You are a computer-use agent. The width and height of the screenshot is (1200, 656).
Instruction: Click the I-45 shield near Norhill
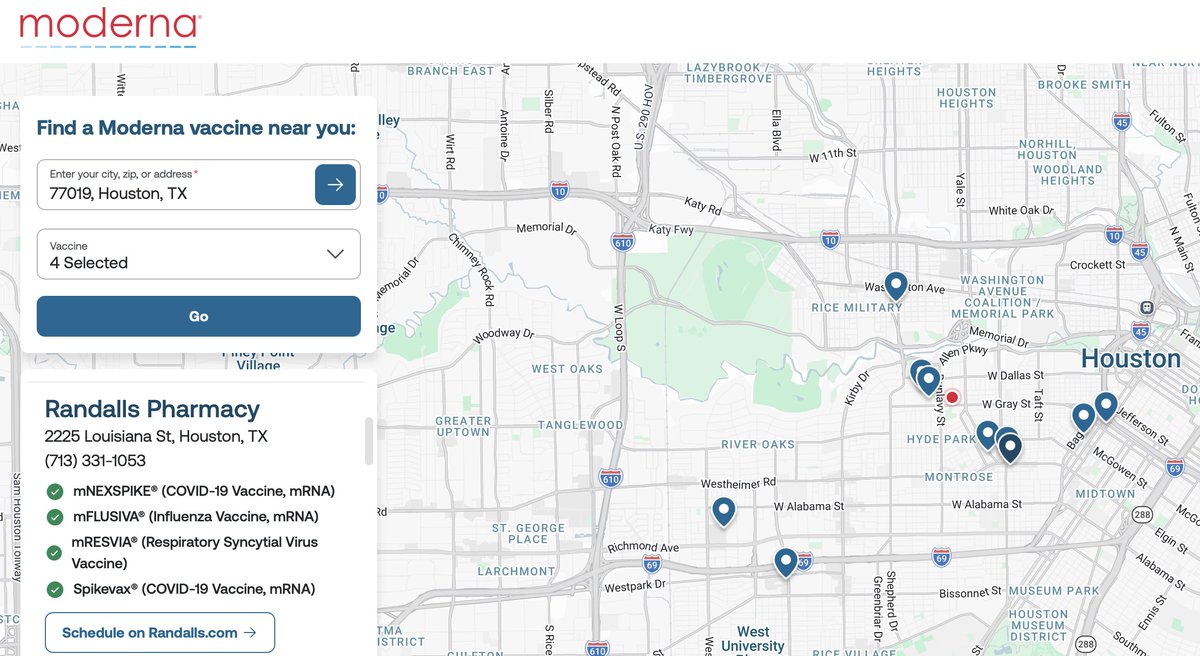pos(1121,122)
